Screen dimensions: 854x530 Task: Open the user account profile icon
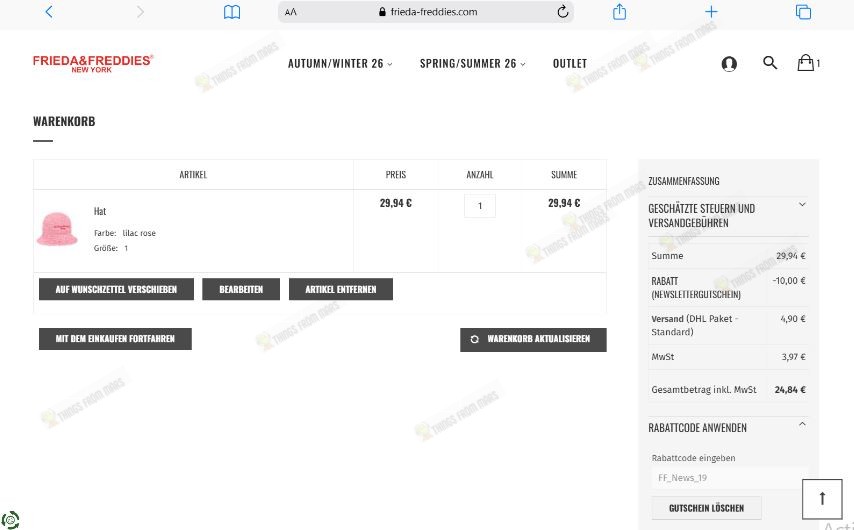pyautogui.click(x=729, y=64)
